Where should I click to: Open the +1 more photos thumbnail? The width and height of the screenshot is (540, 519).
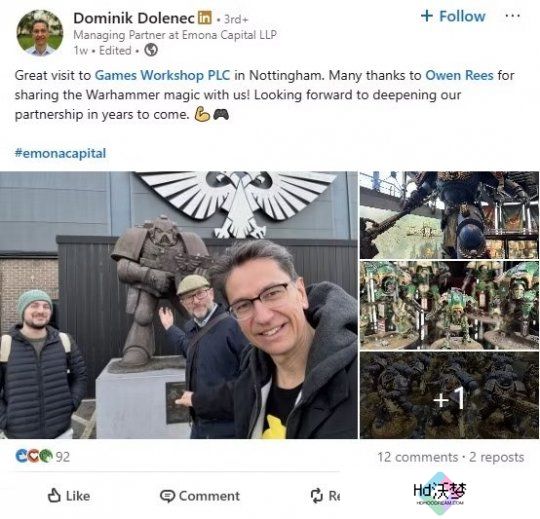pos(449,395)
